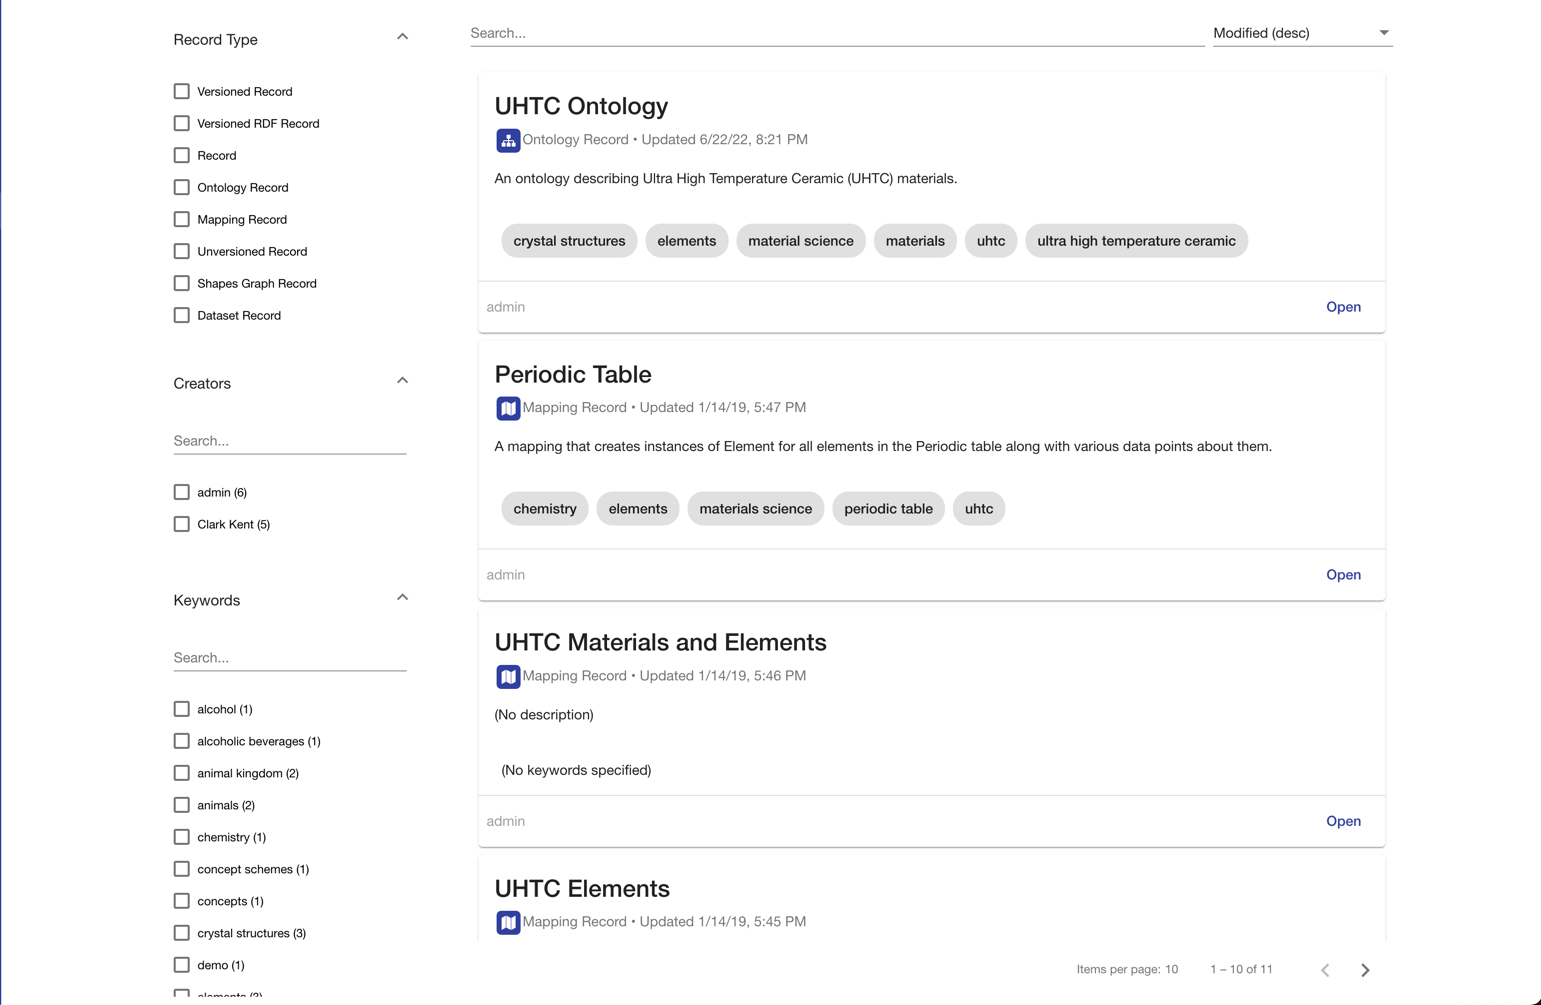Click the Mapping Record icon beside UHTC Elements
The height and width of the screenshot is (1005, 1541).
click(508, 922)
